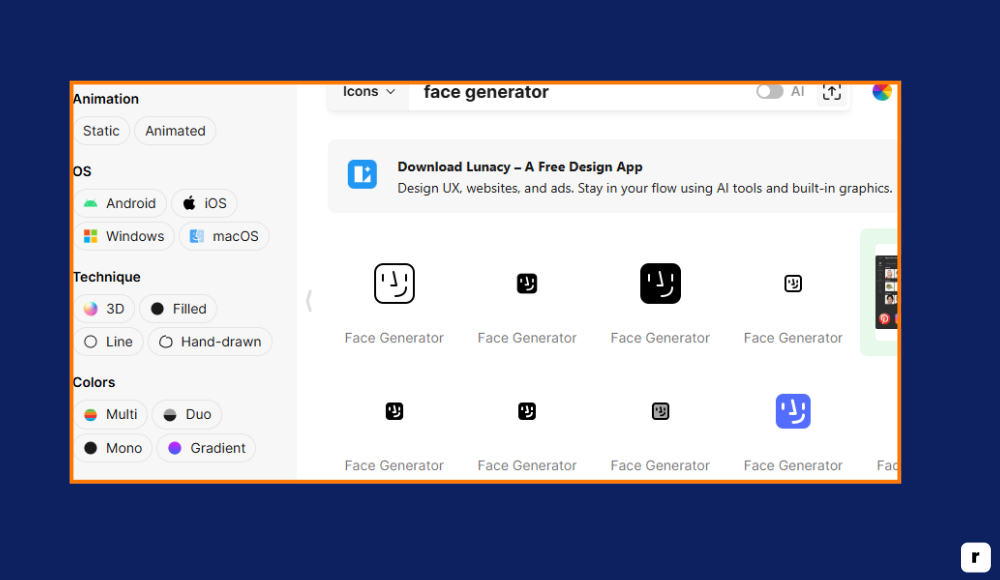
Task: Select the iOS filter chip
Action: pyautogui.click(x=205, y=203)
